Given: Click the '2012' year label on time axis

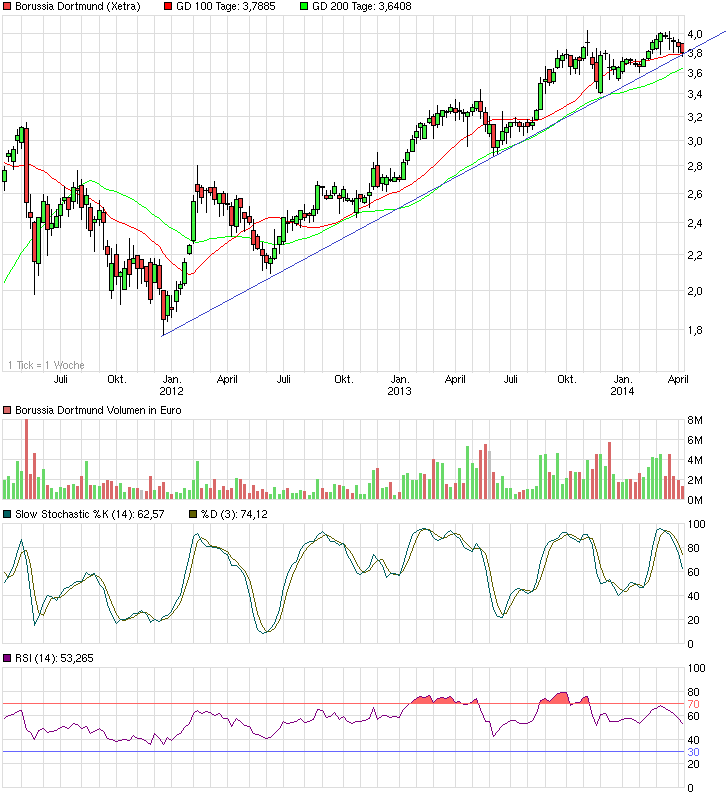Looking at the screenshot, I should (172, 391).
